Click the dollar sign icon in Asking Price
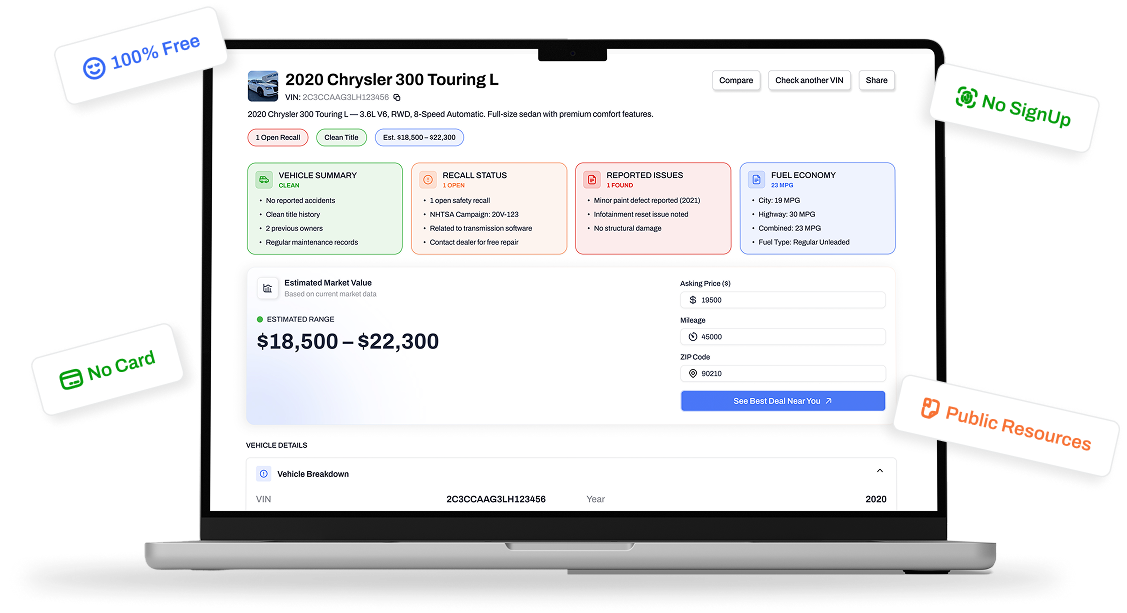 [x=693, y=300]
